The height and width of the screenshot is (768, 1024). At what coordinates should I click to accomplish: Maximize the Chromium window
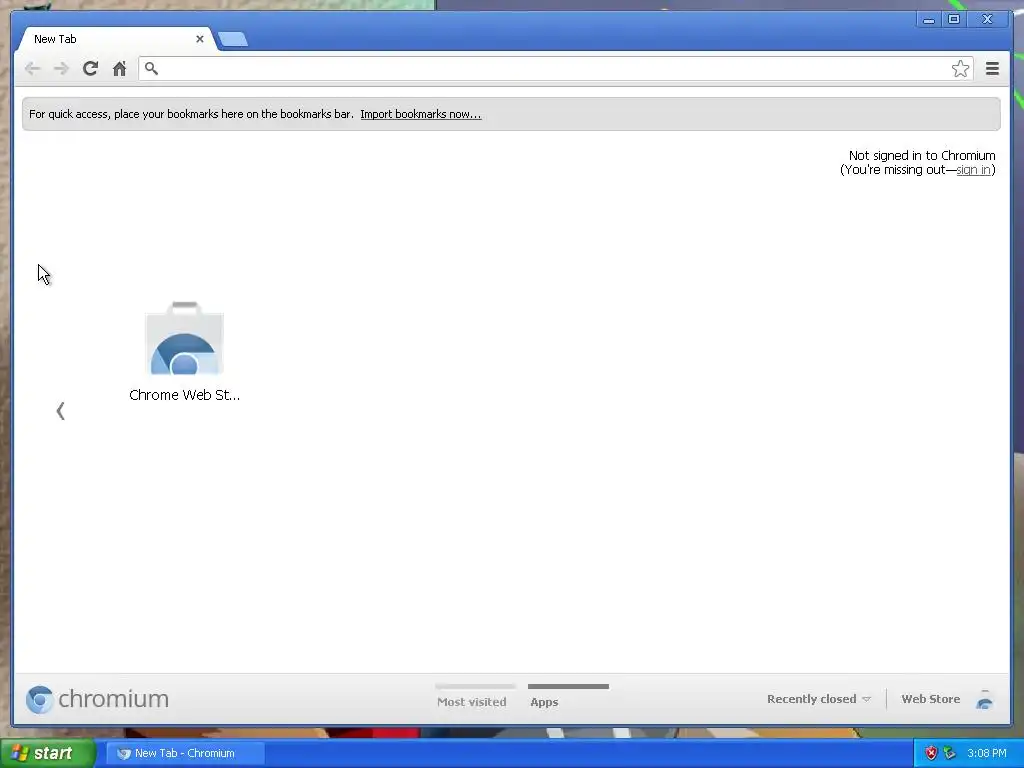[x=954, y=20]
